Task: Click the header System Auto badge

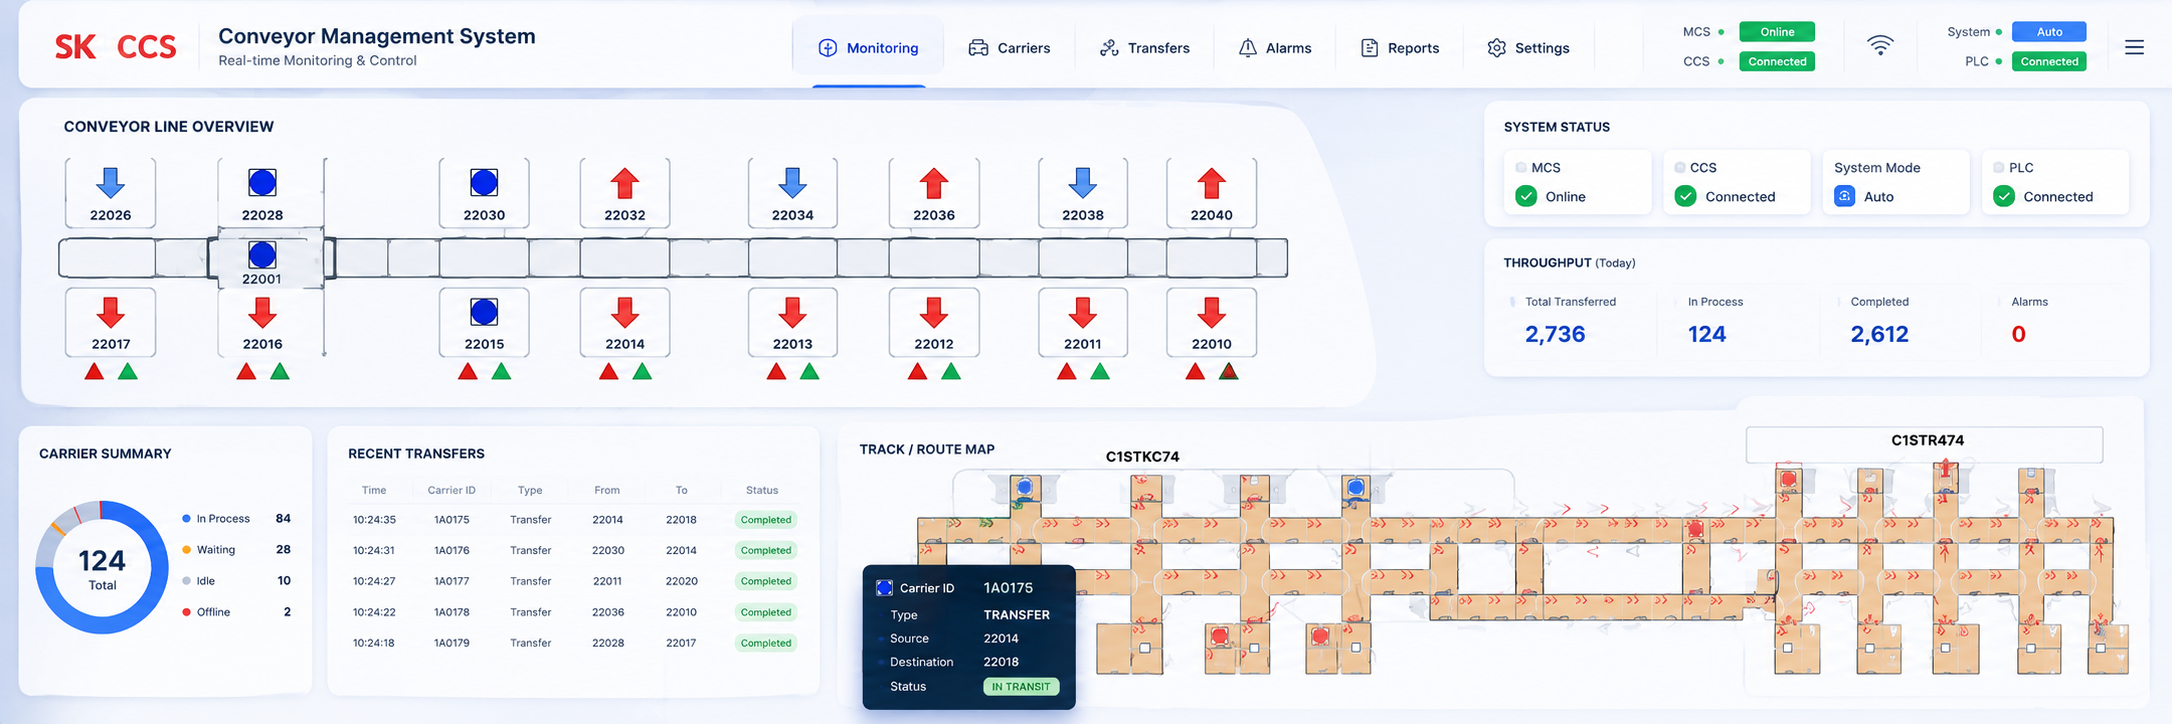Action: point(2049,32)
